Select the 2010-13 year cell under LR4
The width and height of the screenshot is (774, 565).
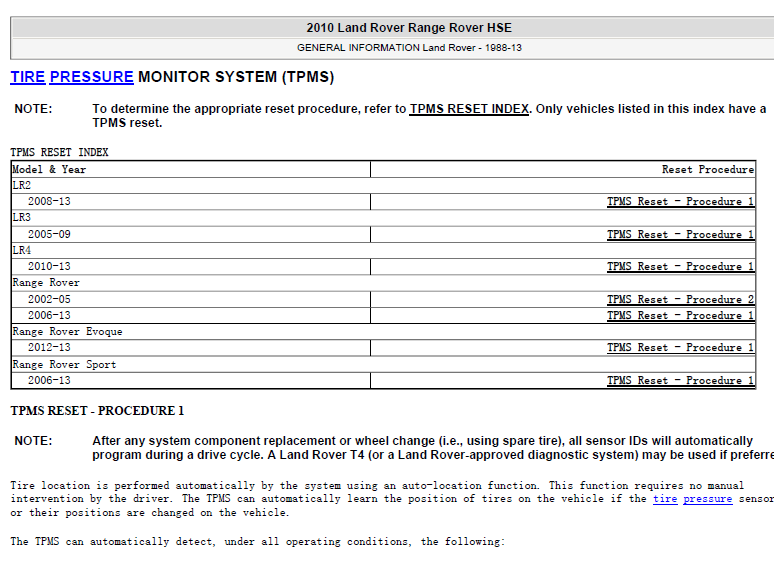point(191,266)
